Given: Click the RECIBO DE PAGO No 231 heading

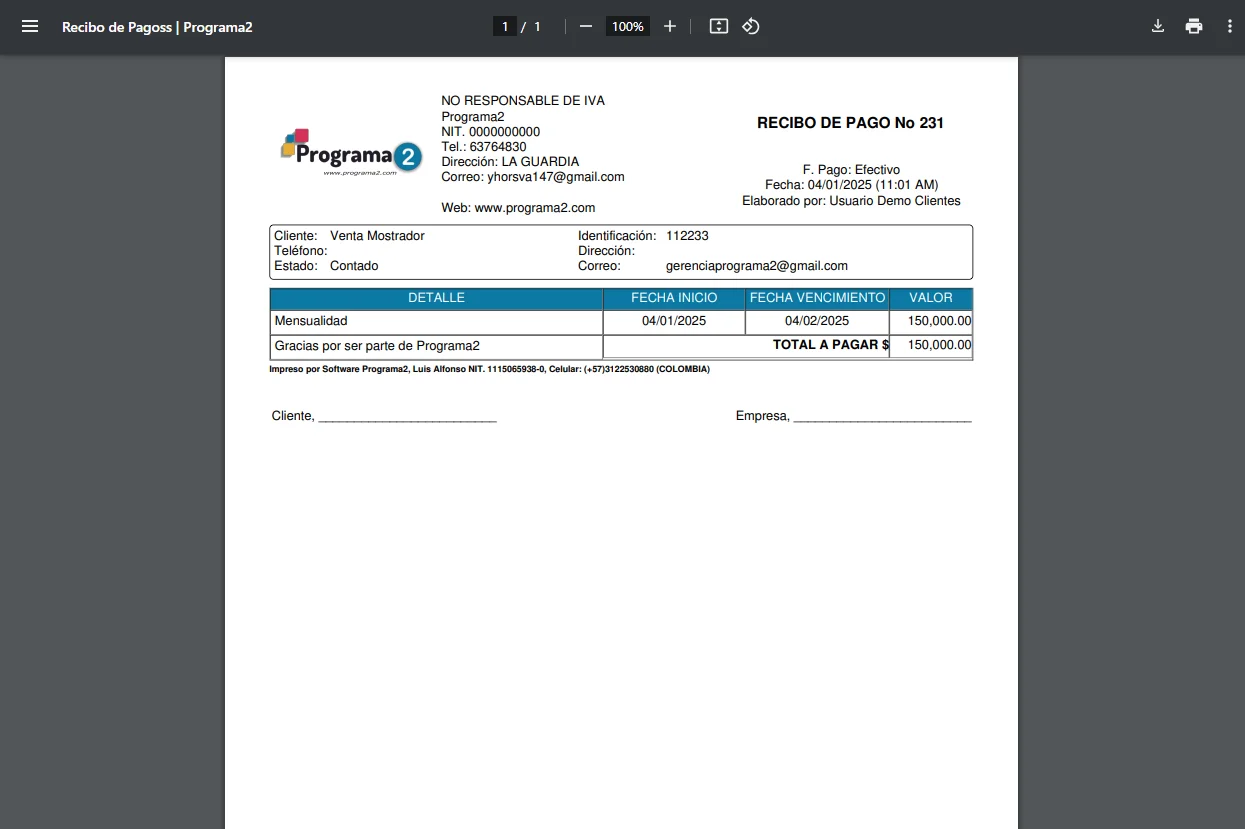Looking at the screenshot, I should pyautogui.click(x=850, y=123).
